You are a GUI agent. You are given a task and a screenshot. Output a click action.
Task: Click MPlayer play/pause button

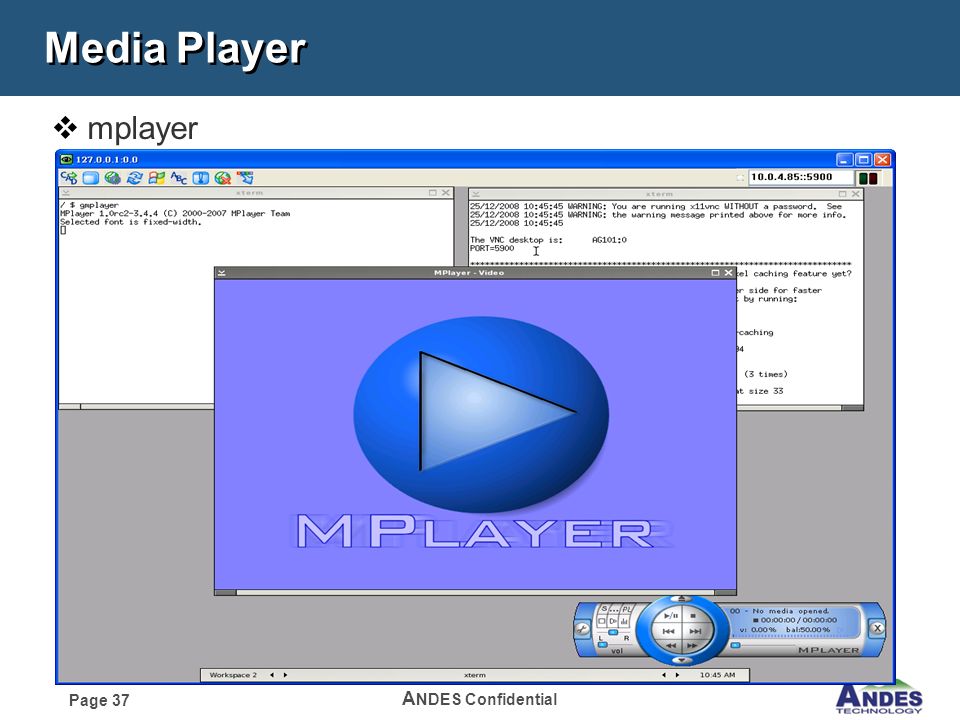pyautogui.click(x=671, y=616)
